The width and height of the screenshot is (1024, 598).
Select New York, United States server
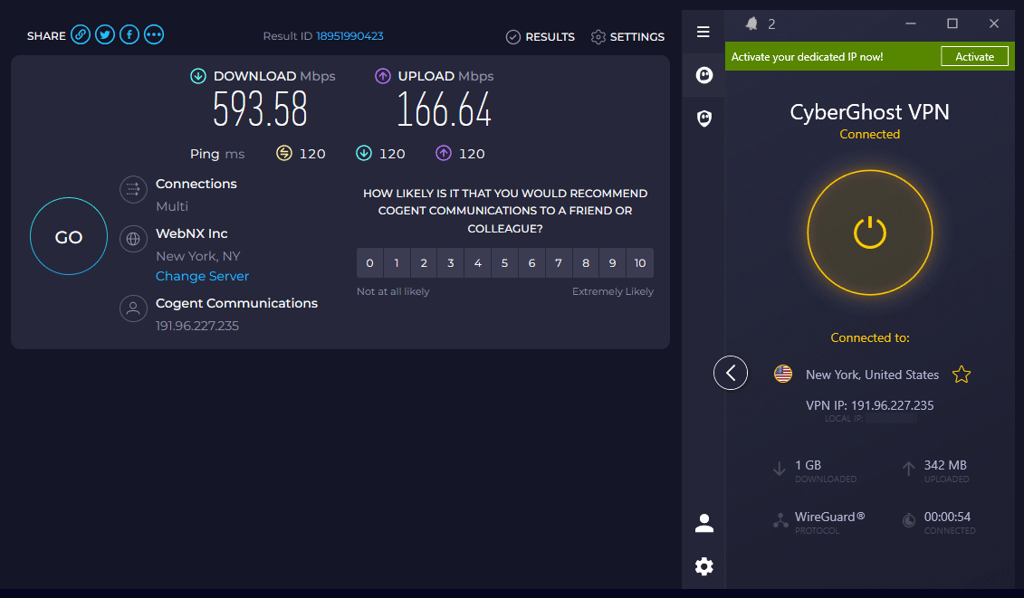pyautogui.click(x=872, y=375)
